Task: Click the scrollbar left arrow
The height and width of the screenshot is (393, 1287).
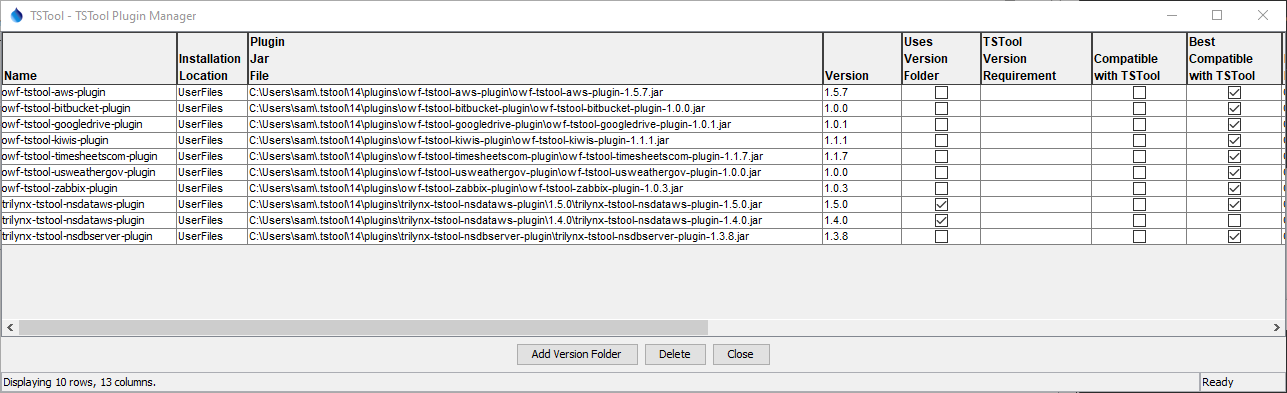Action: click(x=10, y=327)
